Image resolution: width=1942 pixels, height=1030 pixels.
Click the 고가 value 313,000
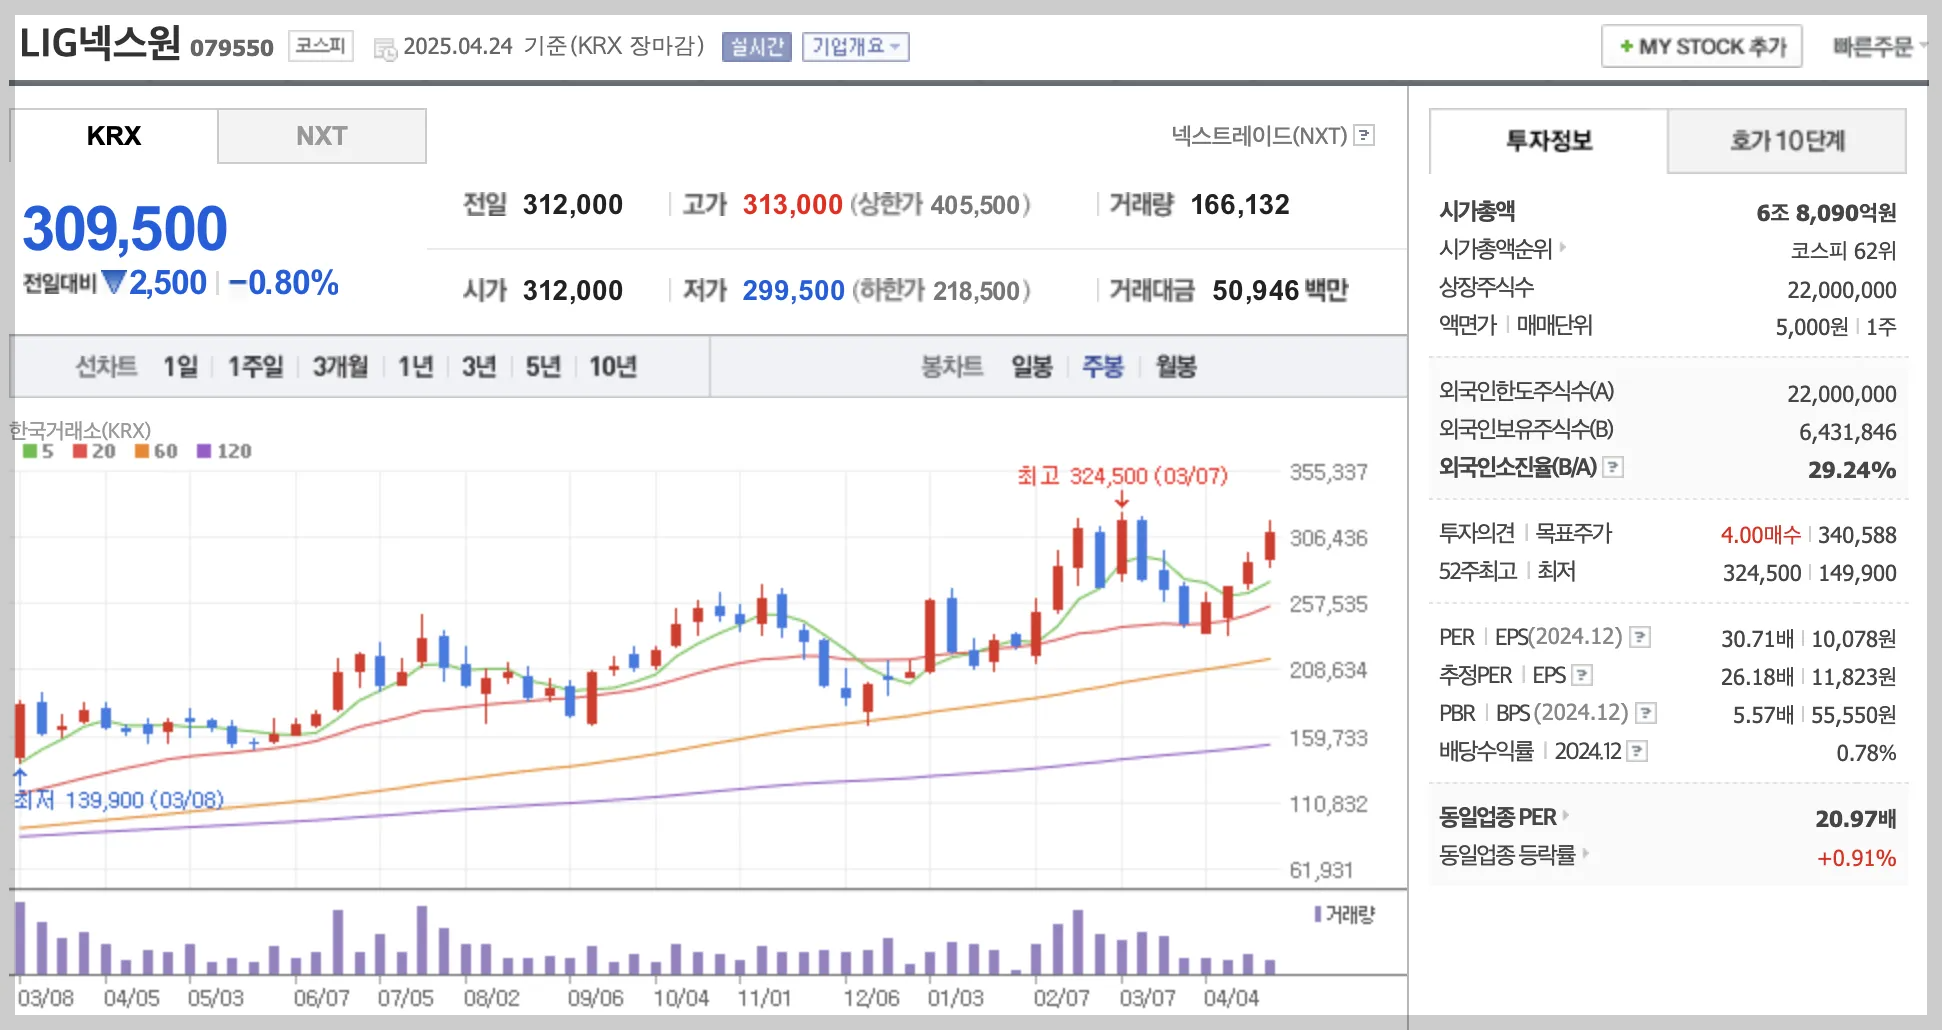pos(793,205)
